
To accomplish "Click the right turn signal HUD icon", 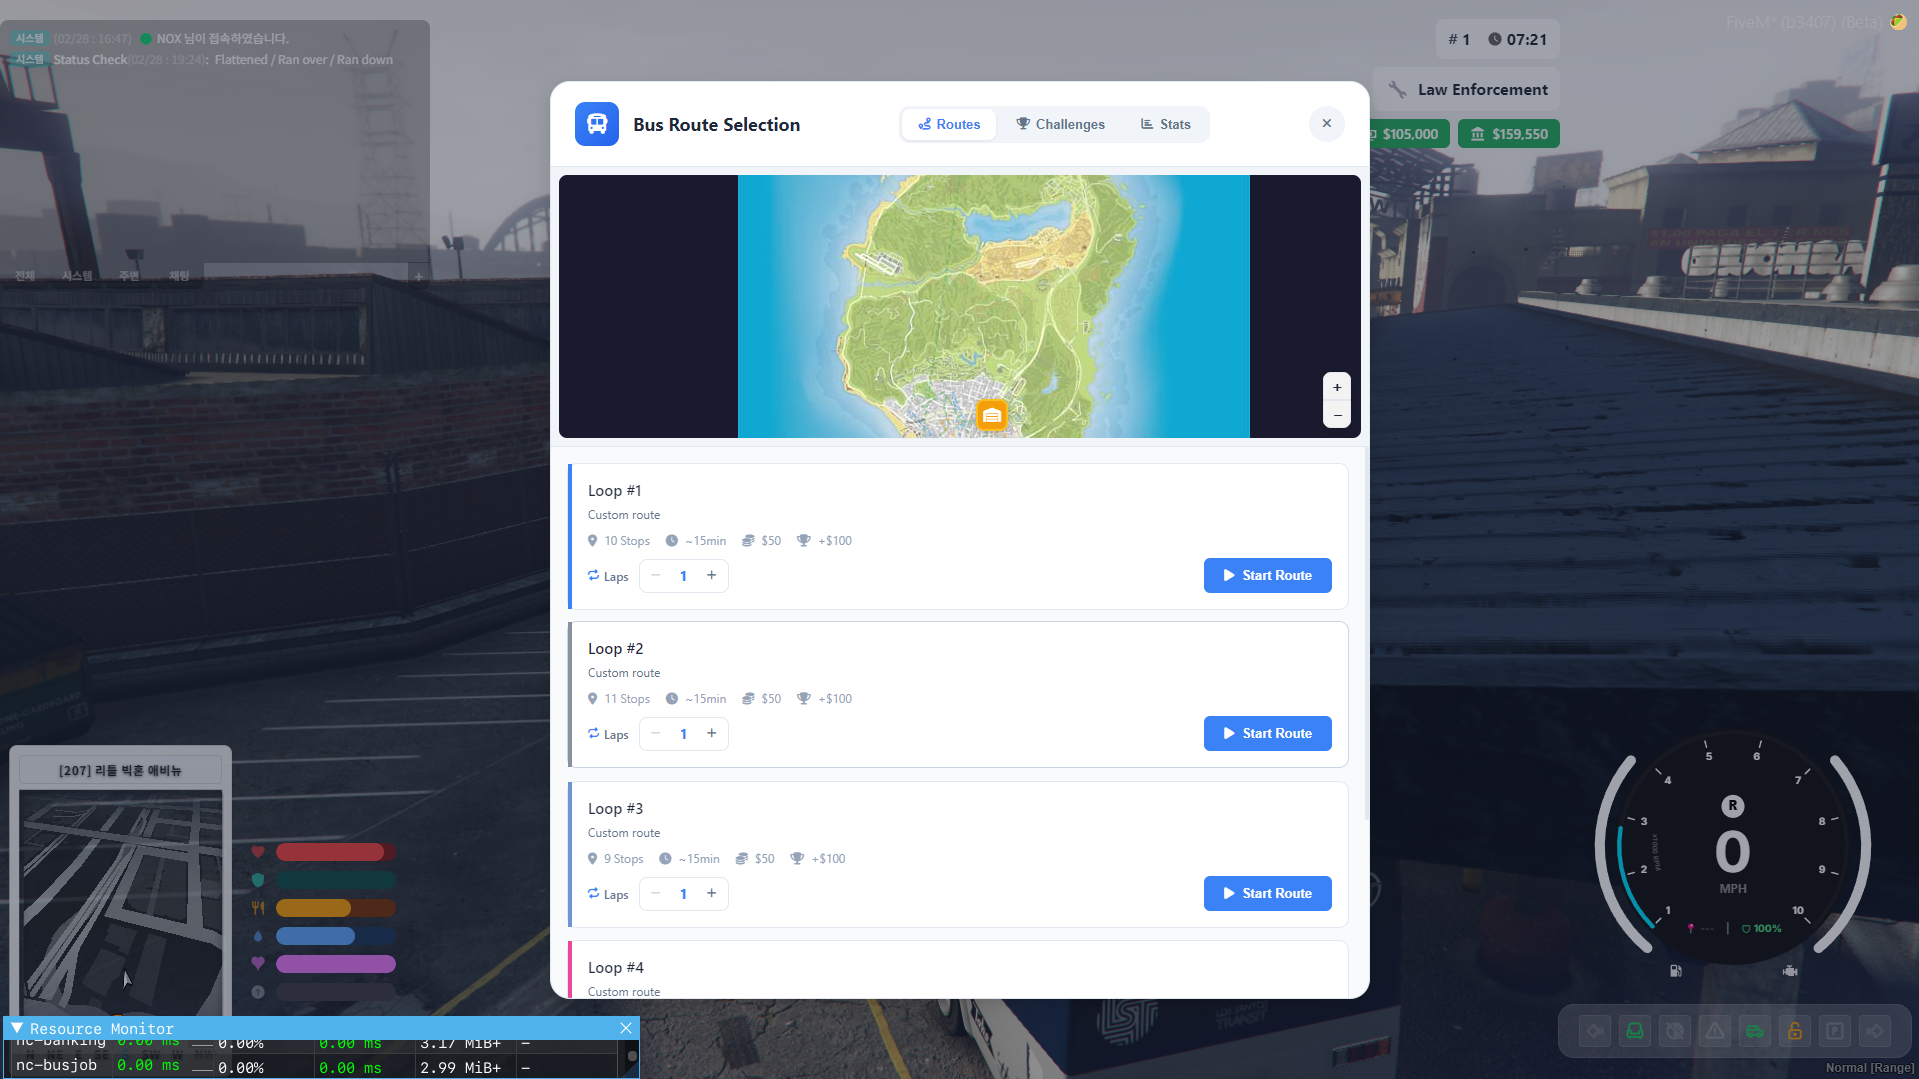I will tap(1875, 1031).
